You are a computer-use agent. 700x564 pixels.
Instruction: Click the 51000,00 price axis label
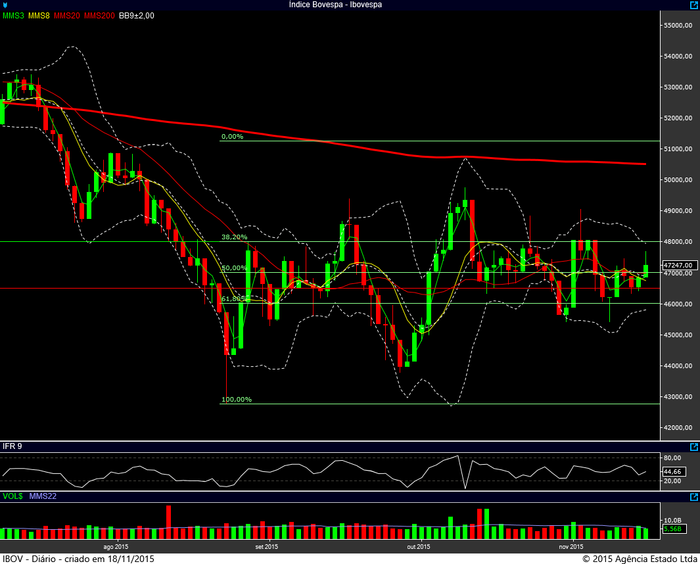tap(678, 149)
